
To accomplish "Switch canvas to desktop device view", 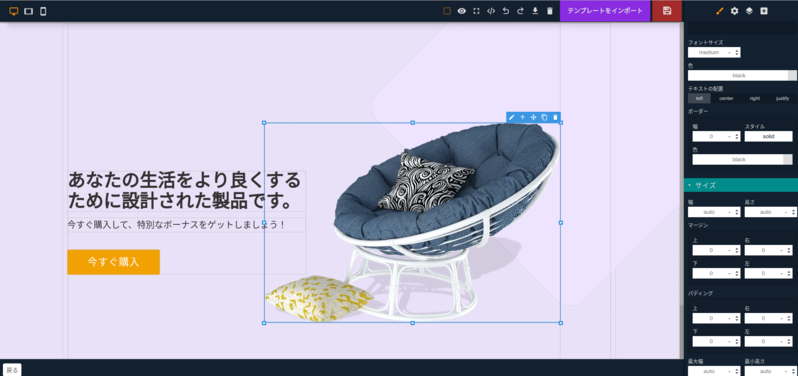I will 14,11.
